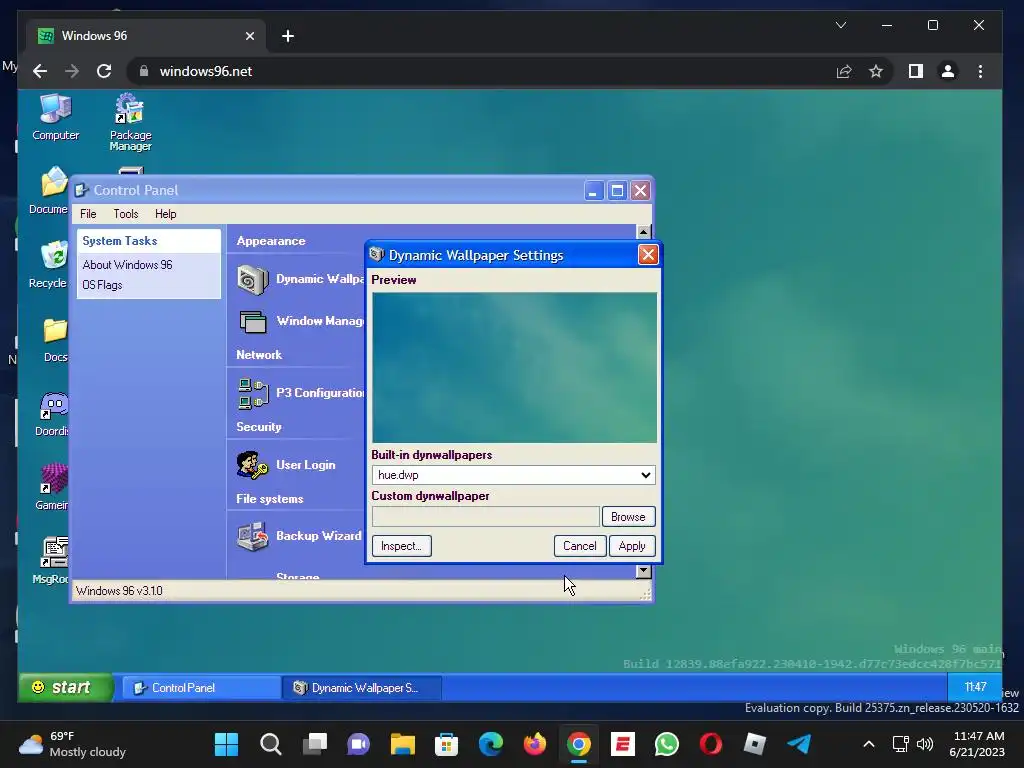Select the Windows 96 browser tab
This screenshot has width=1024, height=768.
click(147, 36)
